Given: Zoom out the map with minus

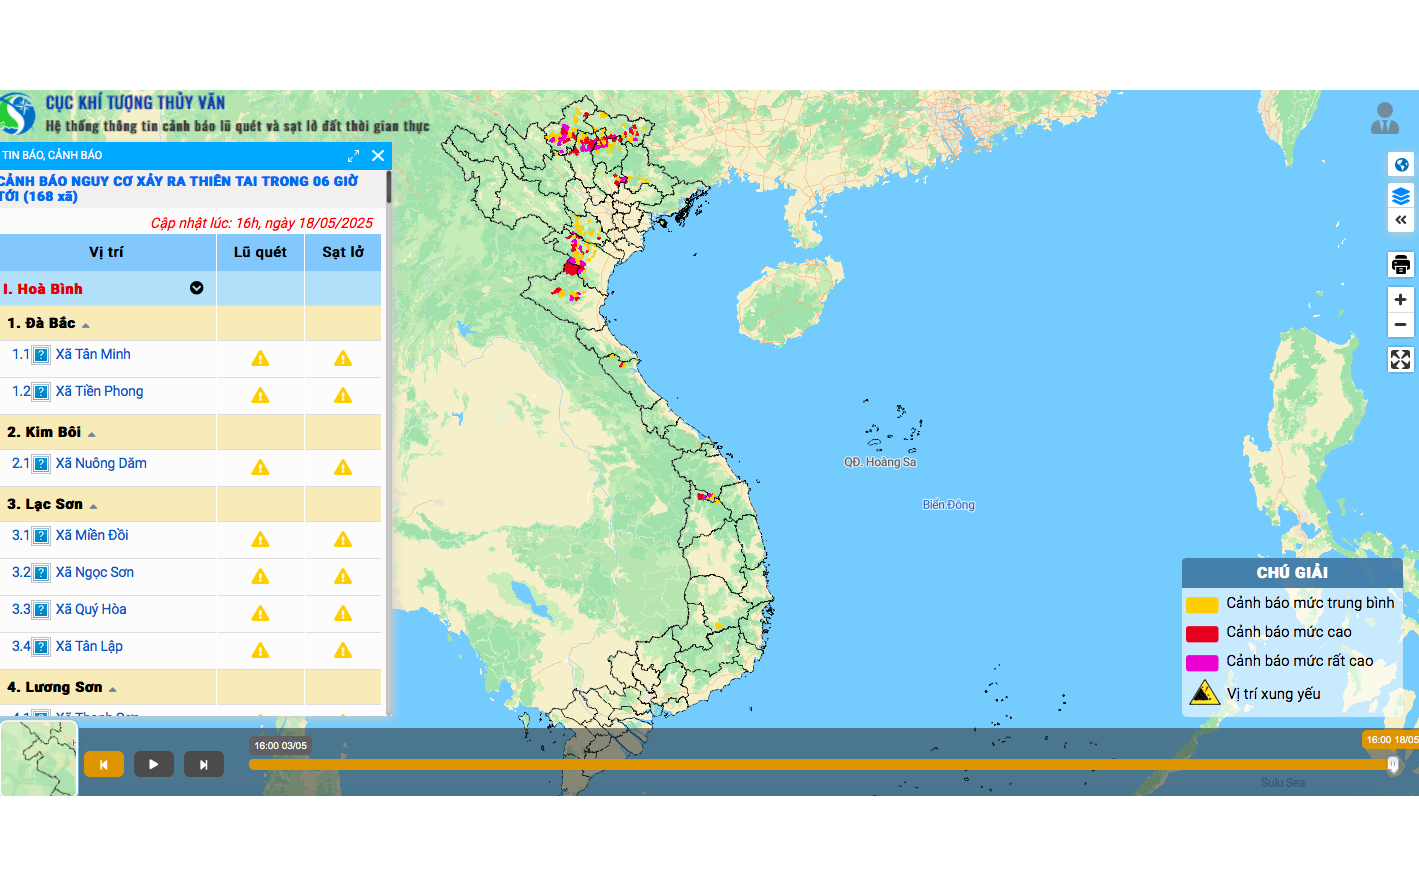Looking at the screenshot, I should [x=1401, y=325].
